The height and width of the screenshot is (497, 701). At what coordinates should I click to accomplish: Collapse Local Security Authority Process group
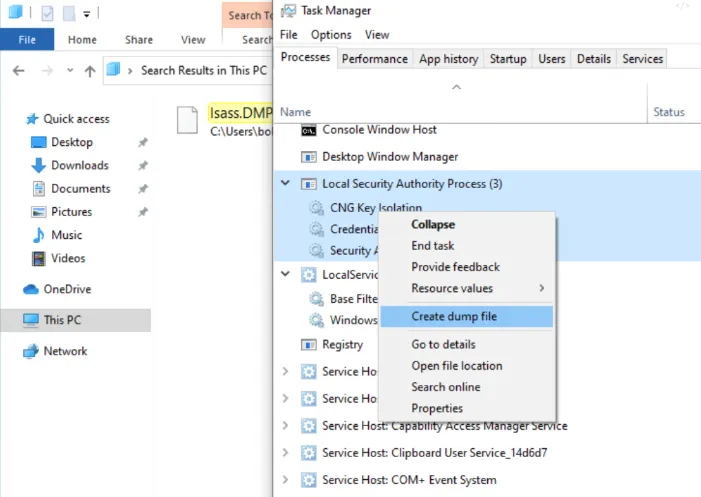285,183
